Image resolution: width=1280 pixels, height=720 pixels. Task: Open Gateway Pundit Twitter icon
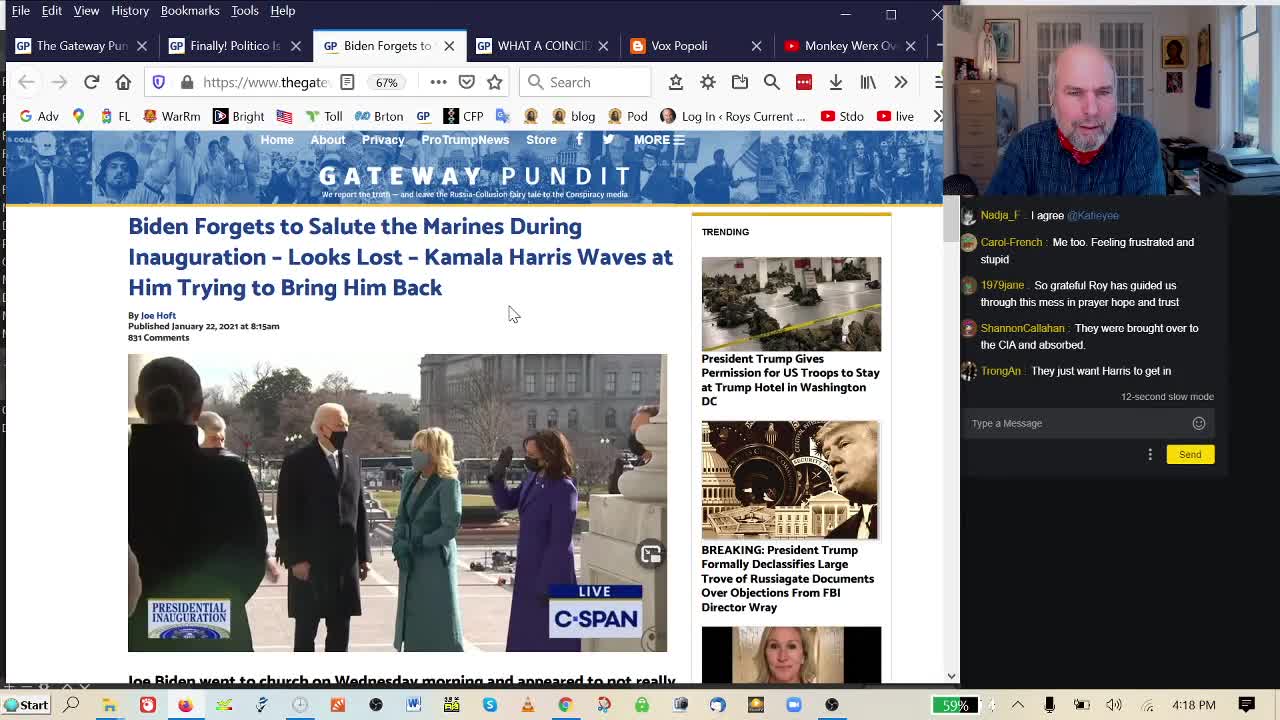pyautogui.click(x=608, y=140)
